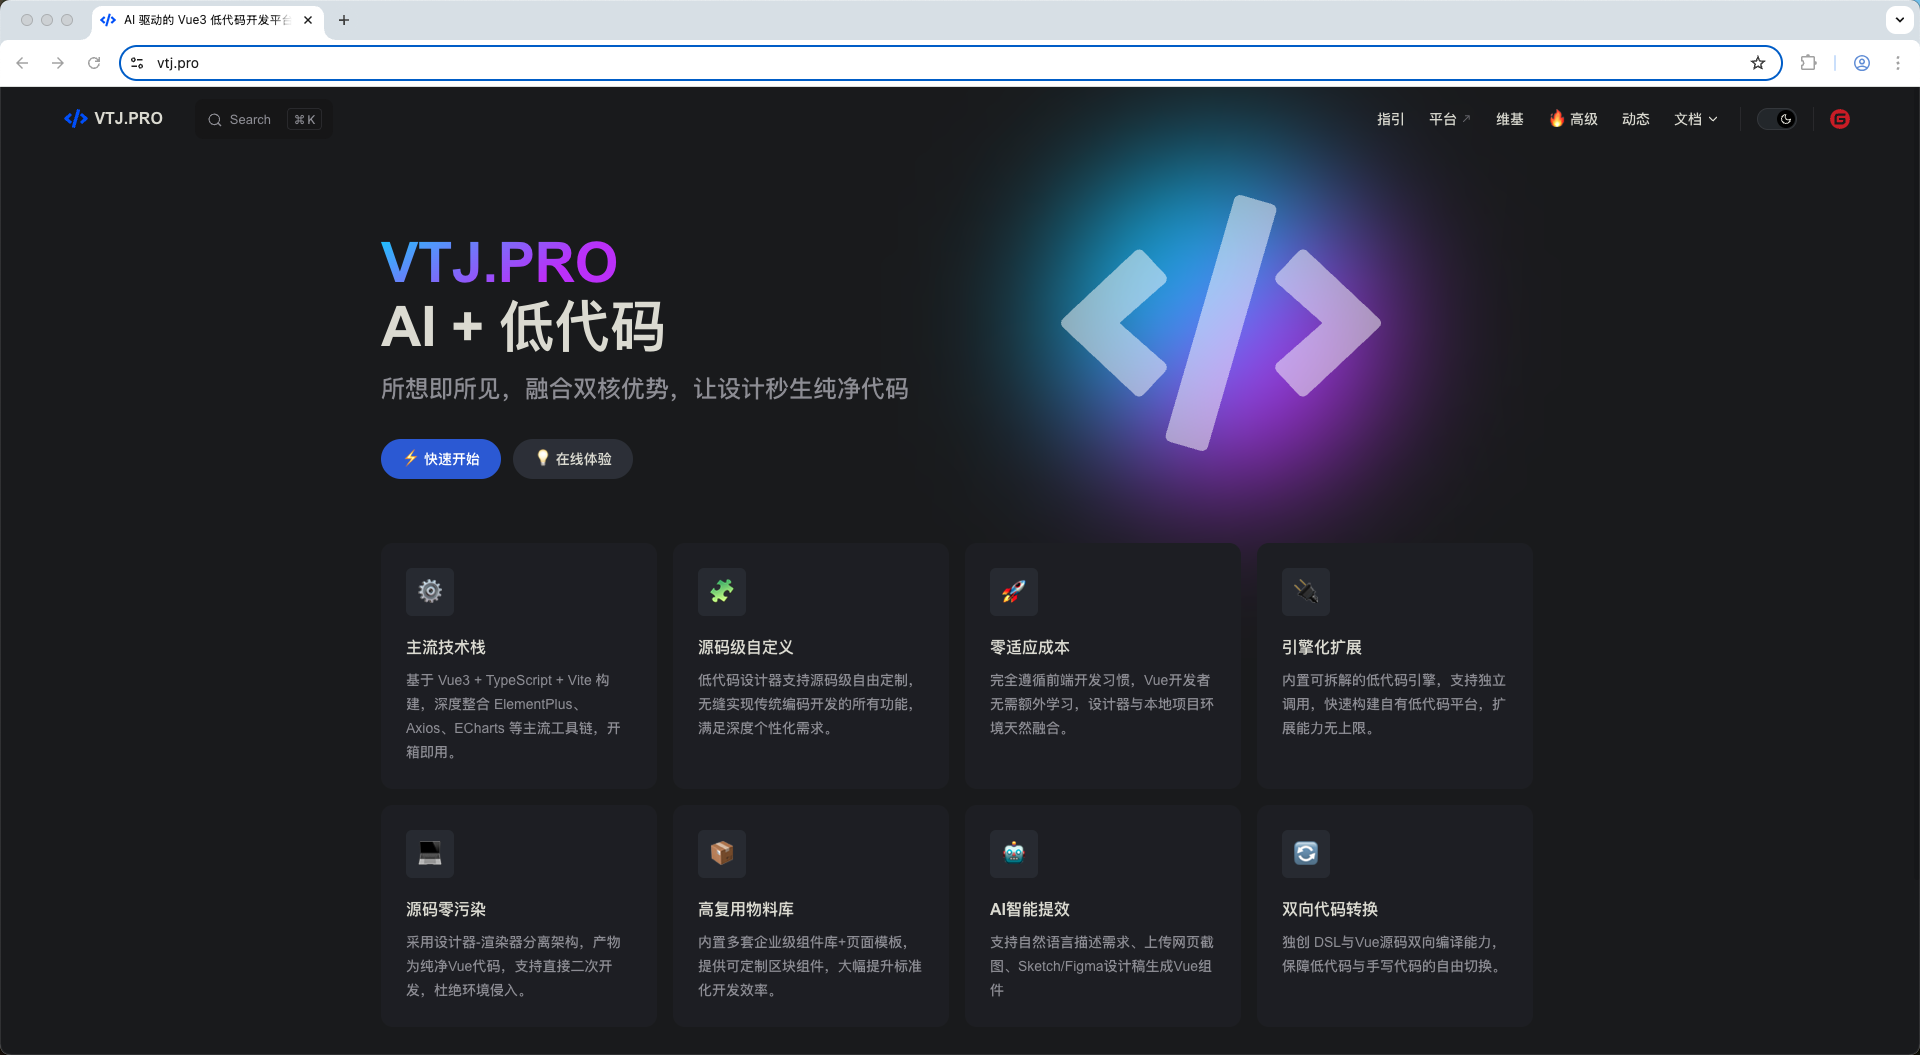The height and width of the screenshot is (1055, 1920).
Task: Open the Gitee icon in the header
Action: (x=1839, y=119)
